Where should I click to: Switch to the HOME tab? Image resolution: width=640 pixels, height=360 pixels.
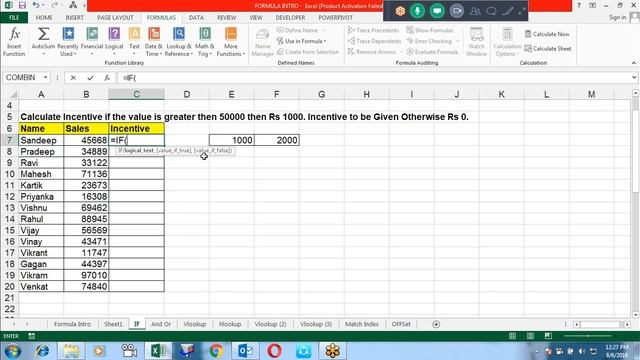44,18
